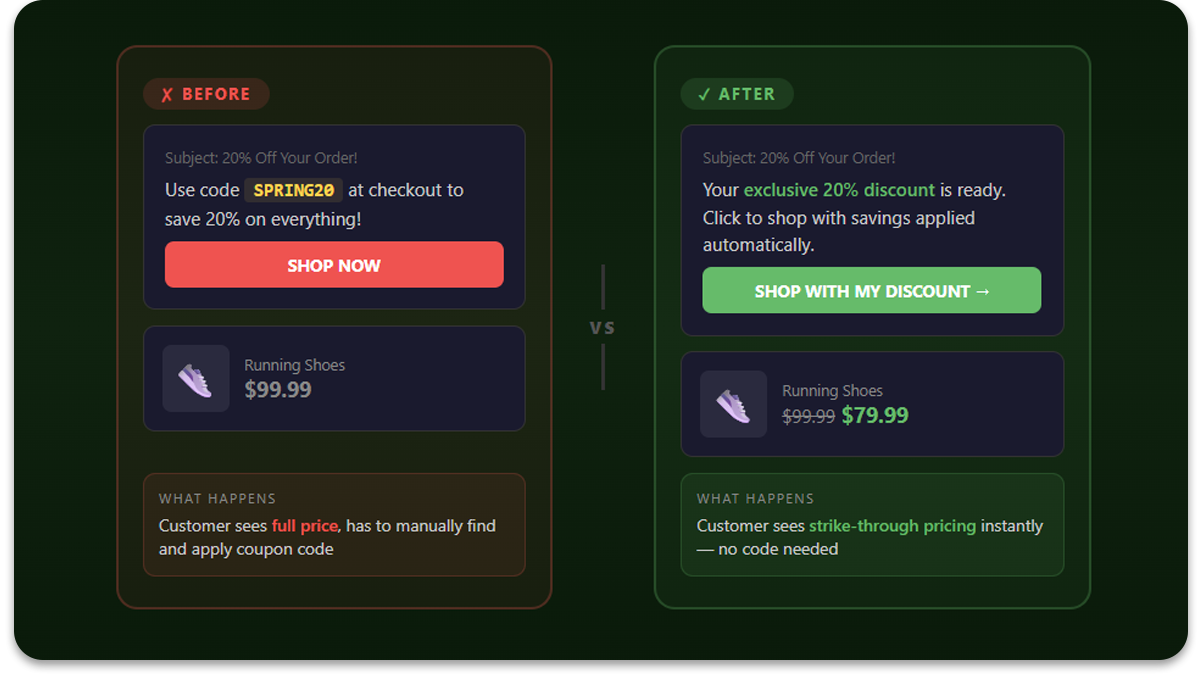Toggle the AFTER comparison badge
The height and width of the screenshot is (675, 1200).
point(737,94)
